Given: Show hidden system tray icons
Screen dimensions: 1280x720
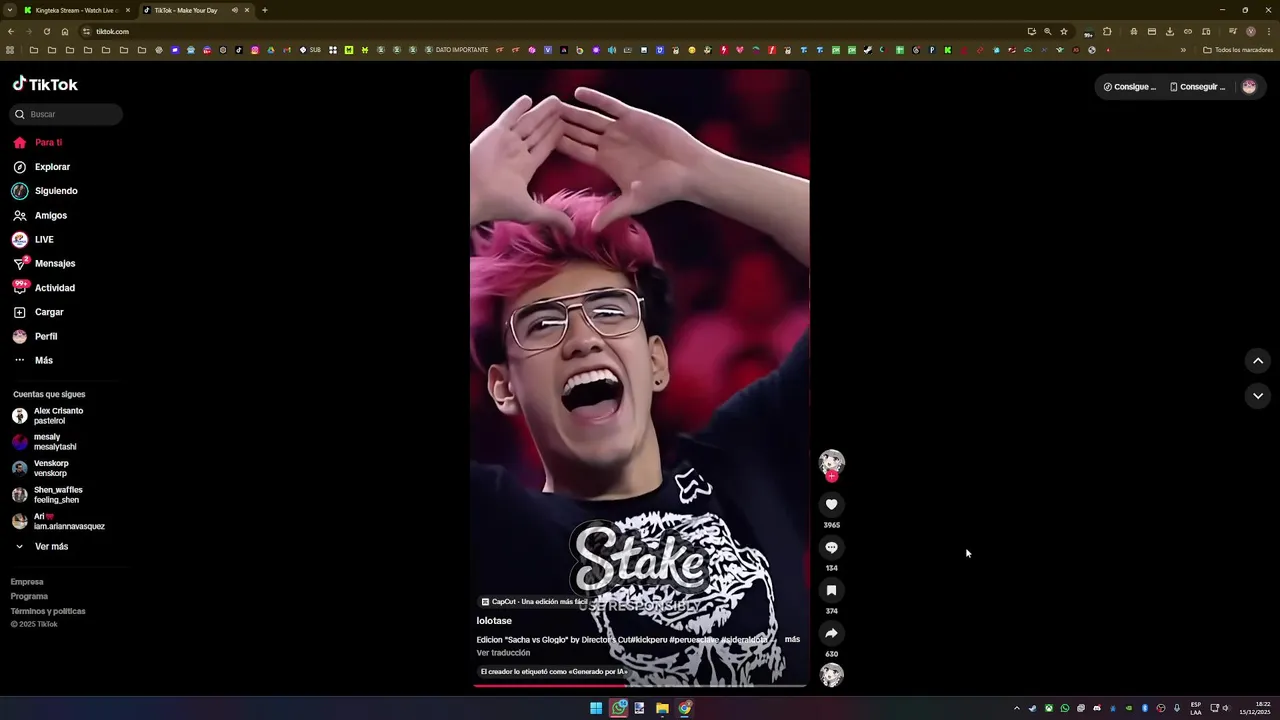Looking at the screenshot, I should tap(1017, 708).
